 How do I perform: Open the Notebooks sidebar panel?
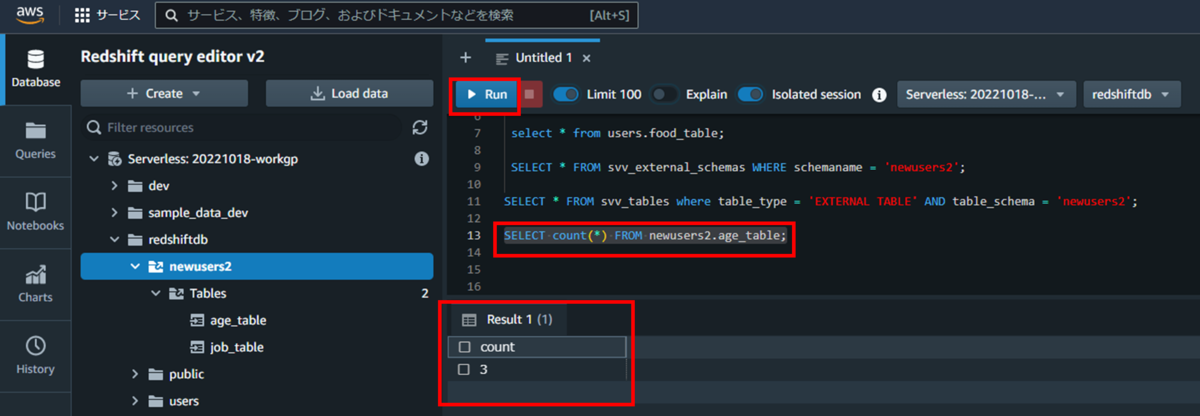[35, 212]
